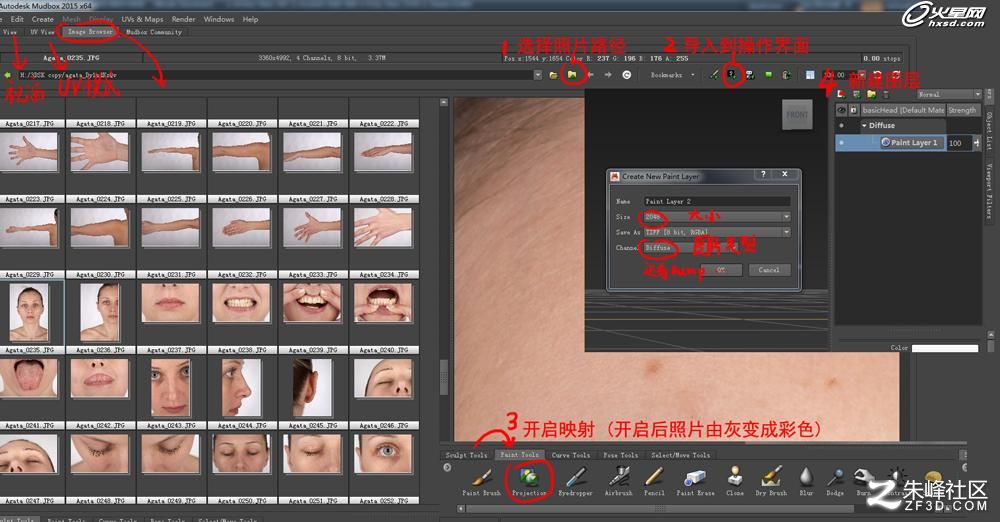This screenshot has height=522, width=1000.
Task: Switch to the Paint Tools tab
Action: pos(519,455)
